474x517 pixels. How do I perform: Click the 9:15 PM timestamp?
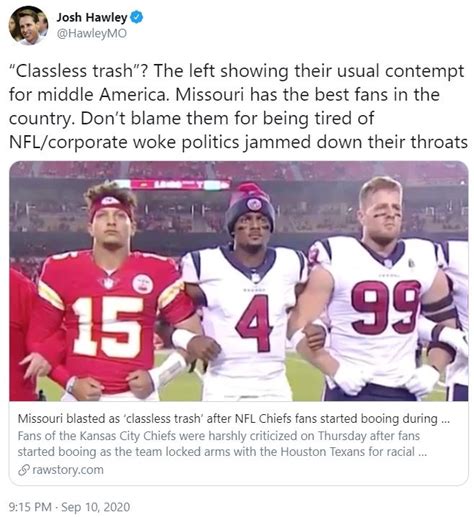click(x=30, y=507)
